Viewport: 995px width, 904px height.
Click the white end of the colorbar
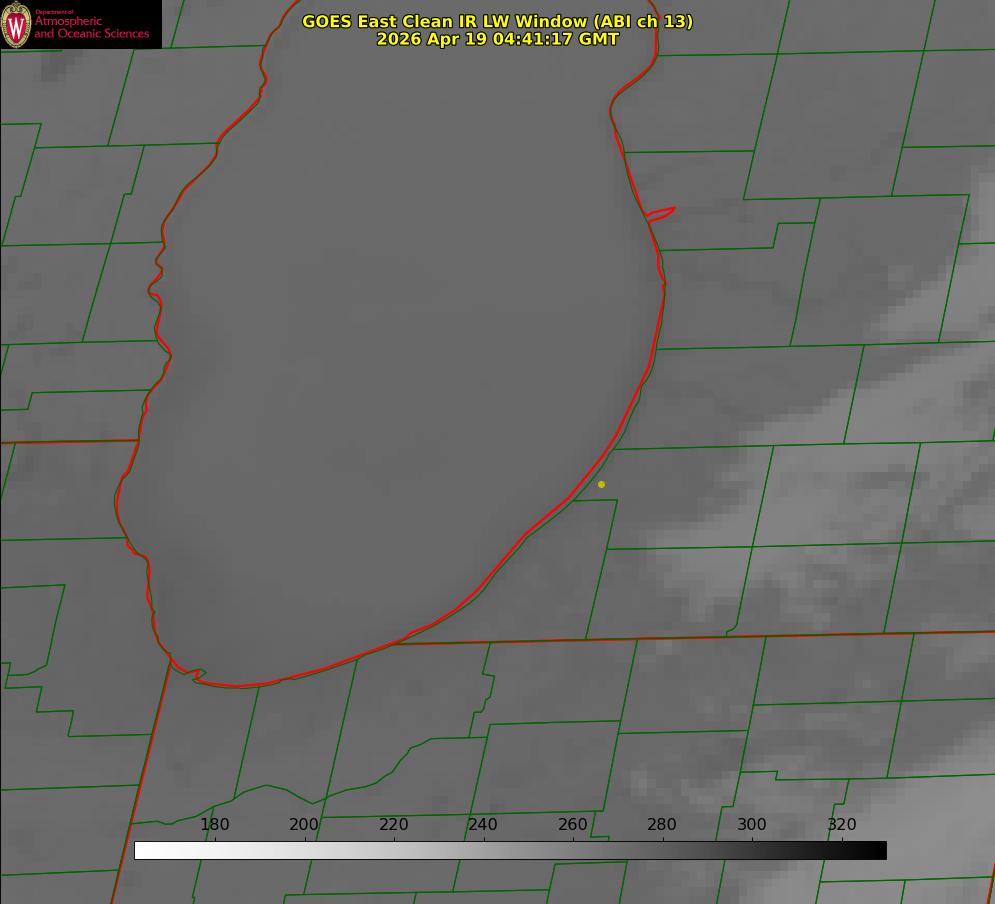147,851
